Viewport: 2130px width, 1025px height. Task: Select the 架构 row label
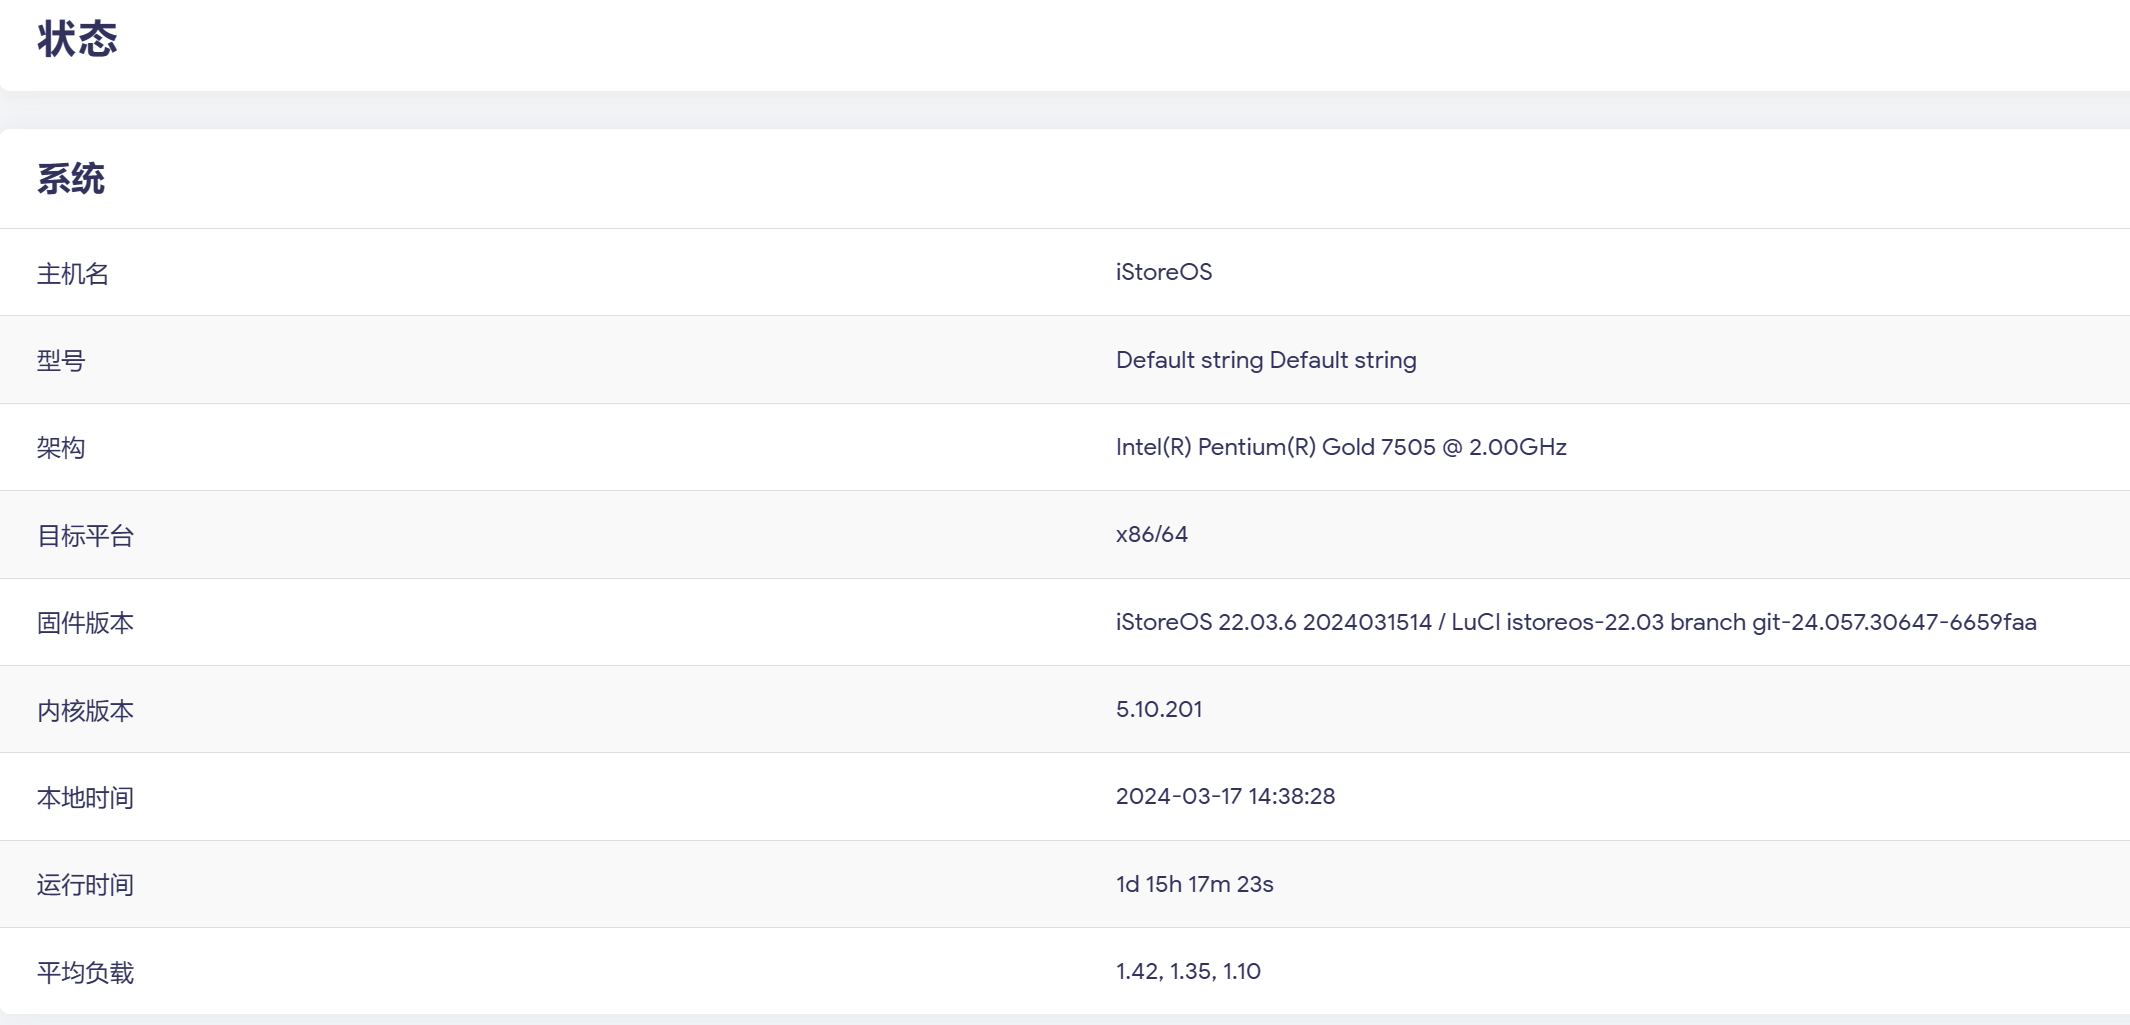point(61,447)
